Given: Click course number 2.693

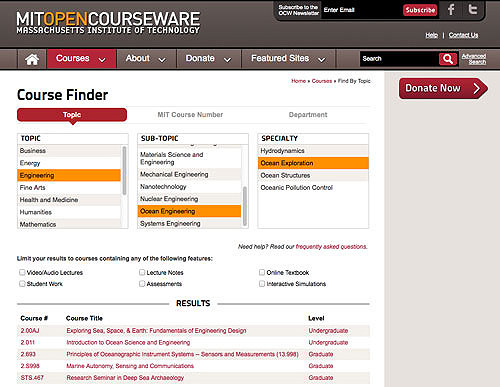Looking at the screenshot, I should pos(28,354).
